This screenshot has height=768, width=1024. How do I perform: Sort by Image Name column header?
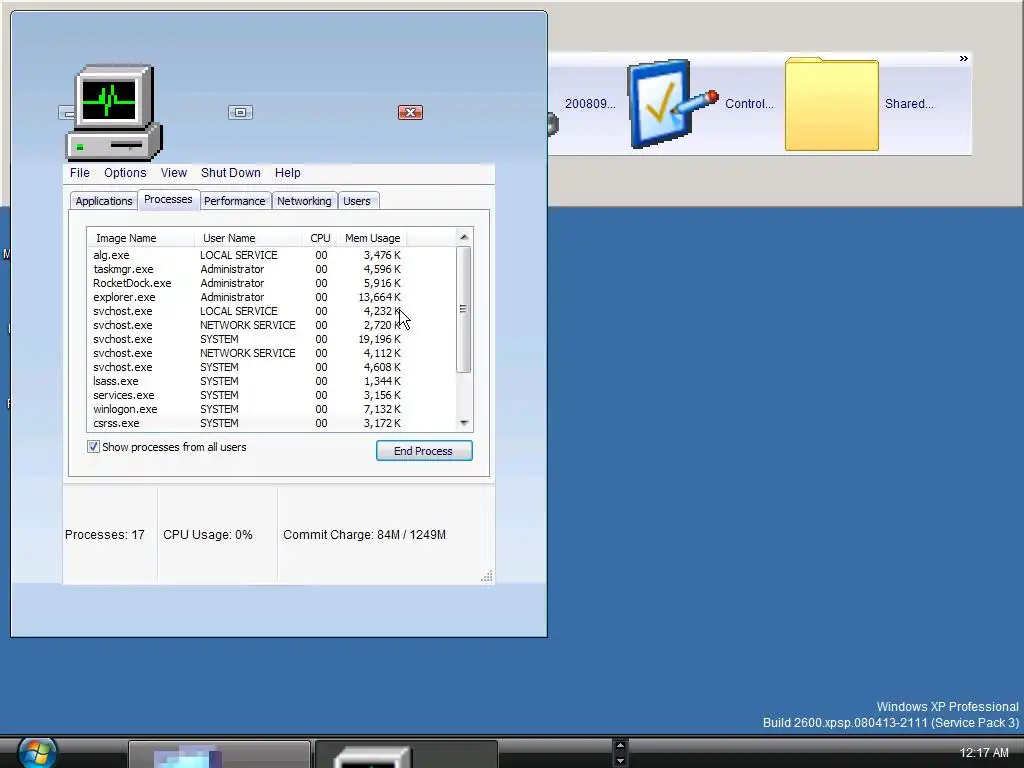coord(140,238)
